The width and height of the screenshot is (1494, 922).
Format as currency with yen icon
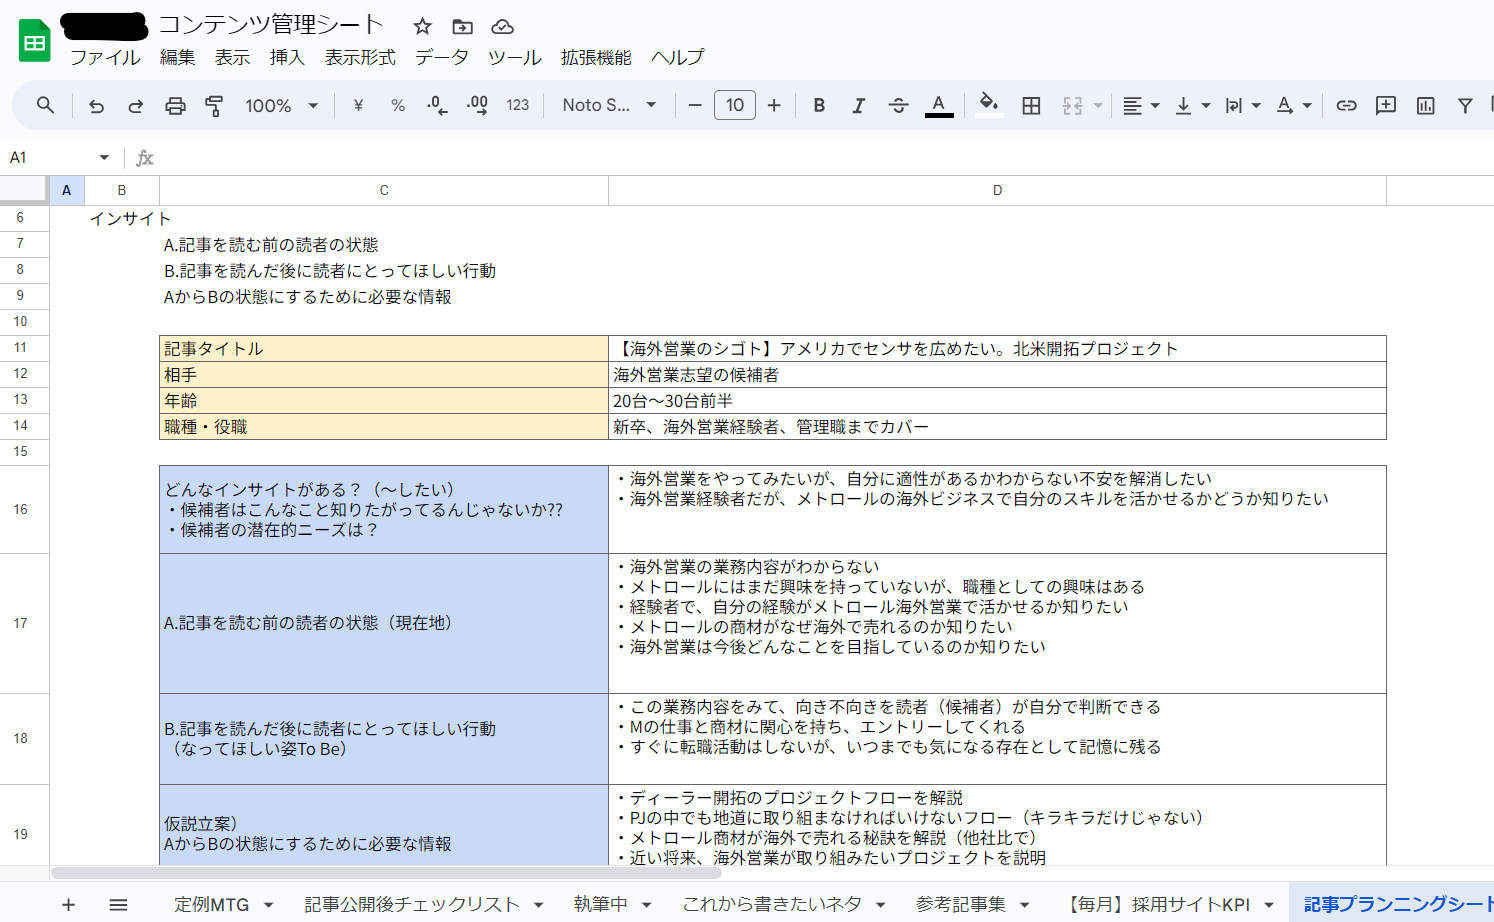[x=358, y=105]
